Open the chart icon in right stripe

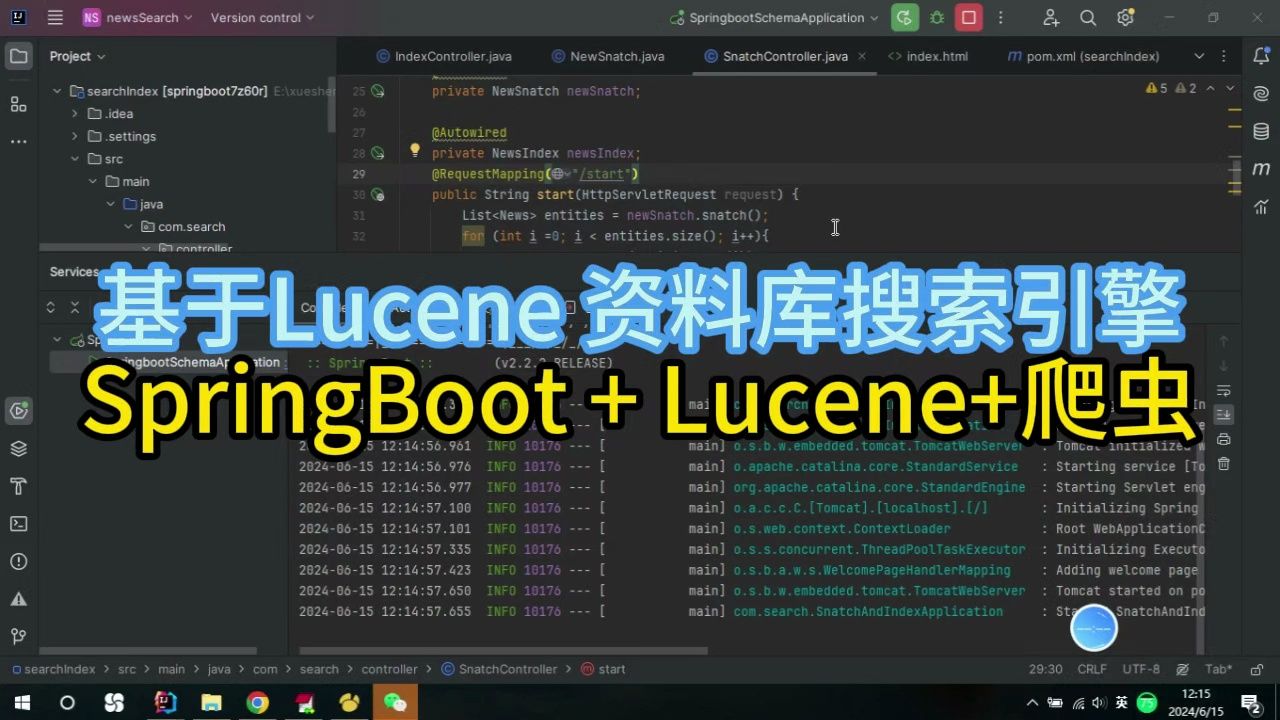tap(1261, 207)
